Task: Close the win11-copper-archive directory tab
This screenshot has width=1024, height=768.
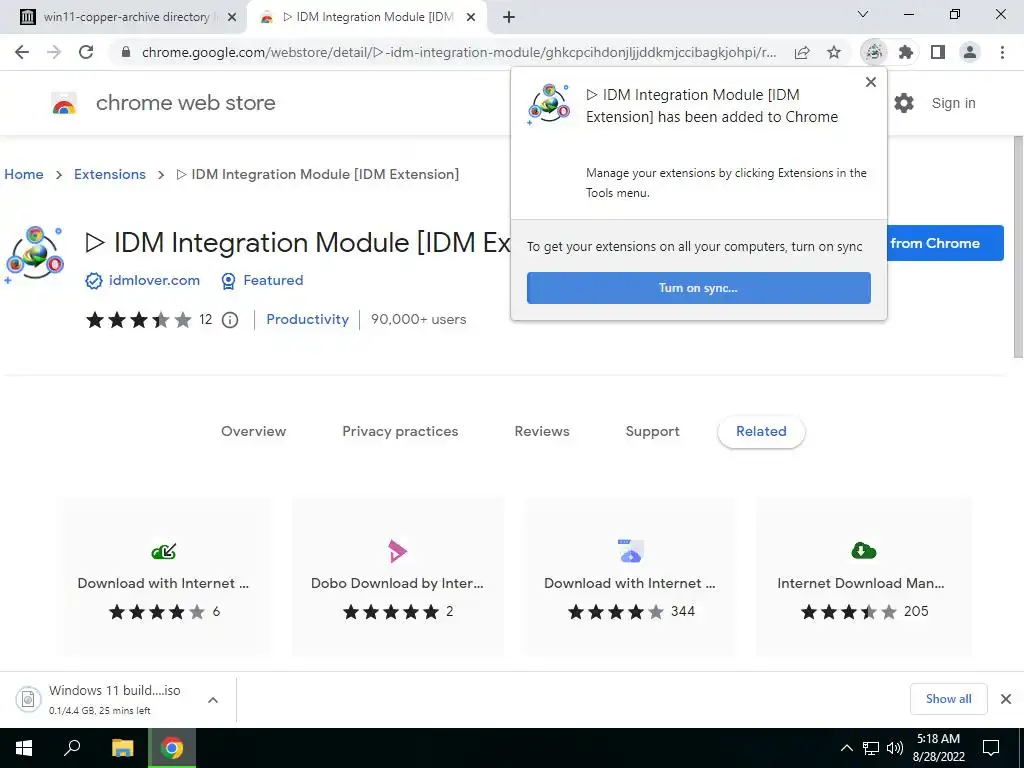Action: [232, 18]
